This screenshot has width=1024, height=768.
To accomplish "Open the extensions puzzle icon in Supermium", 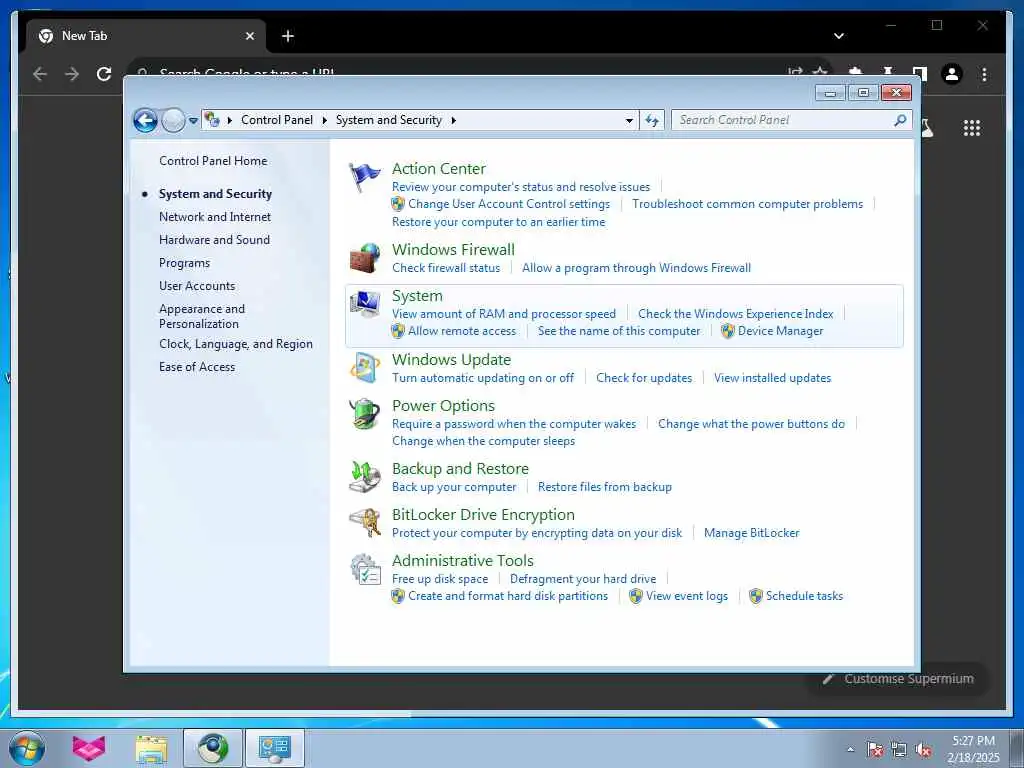I will (856, 72).
